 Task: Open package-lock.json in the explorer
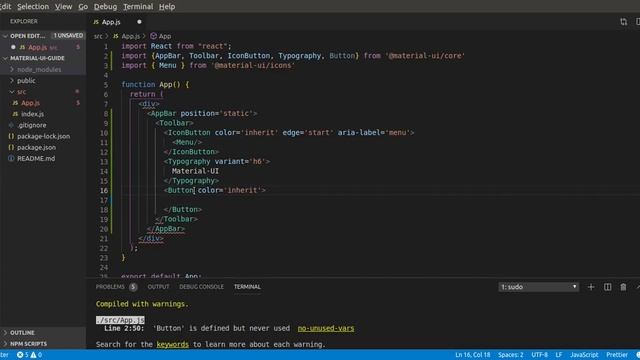(43, 136)
